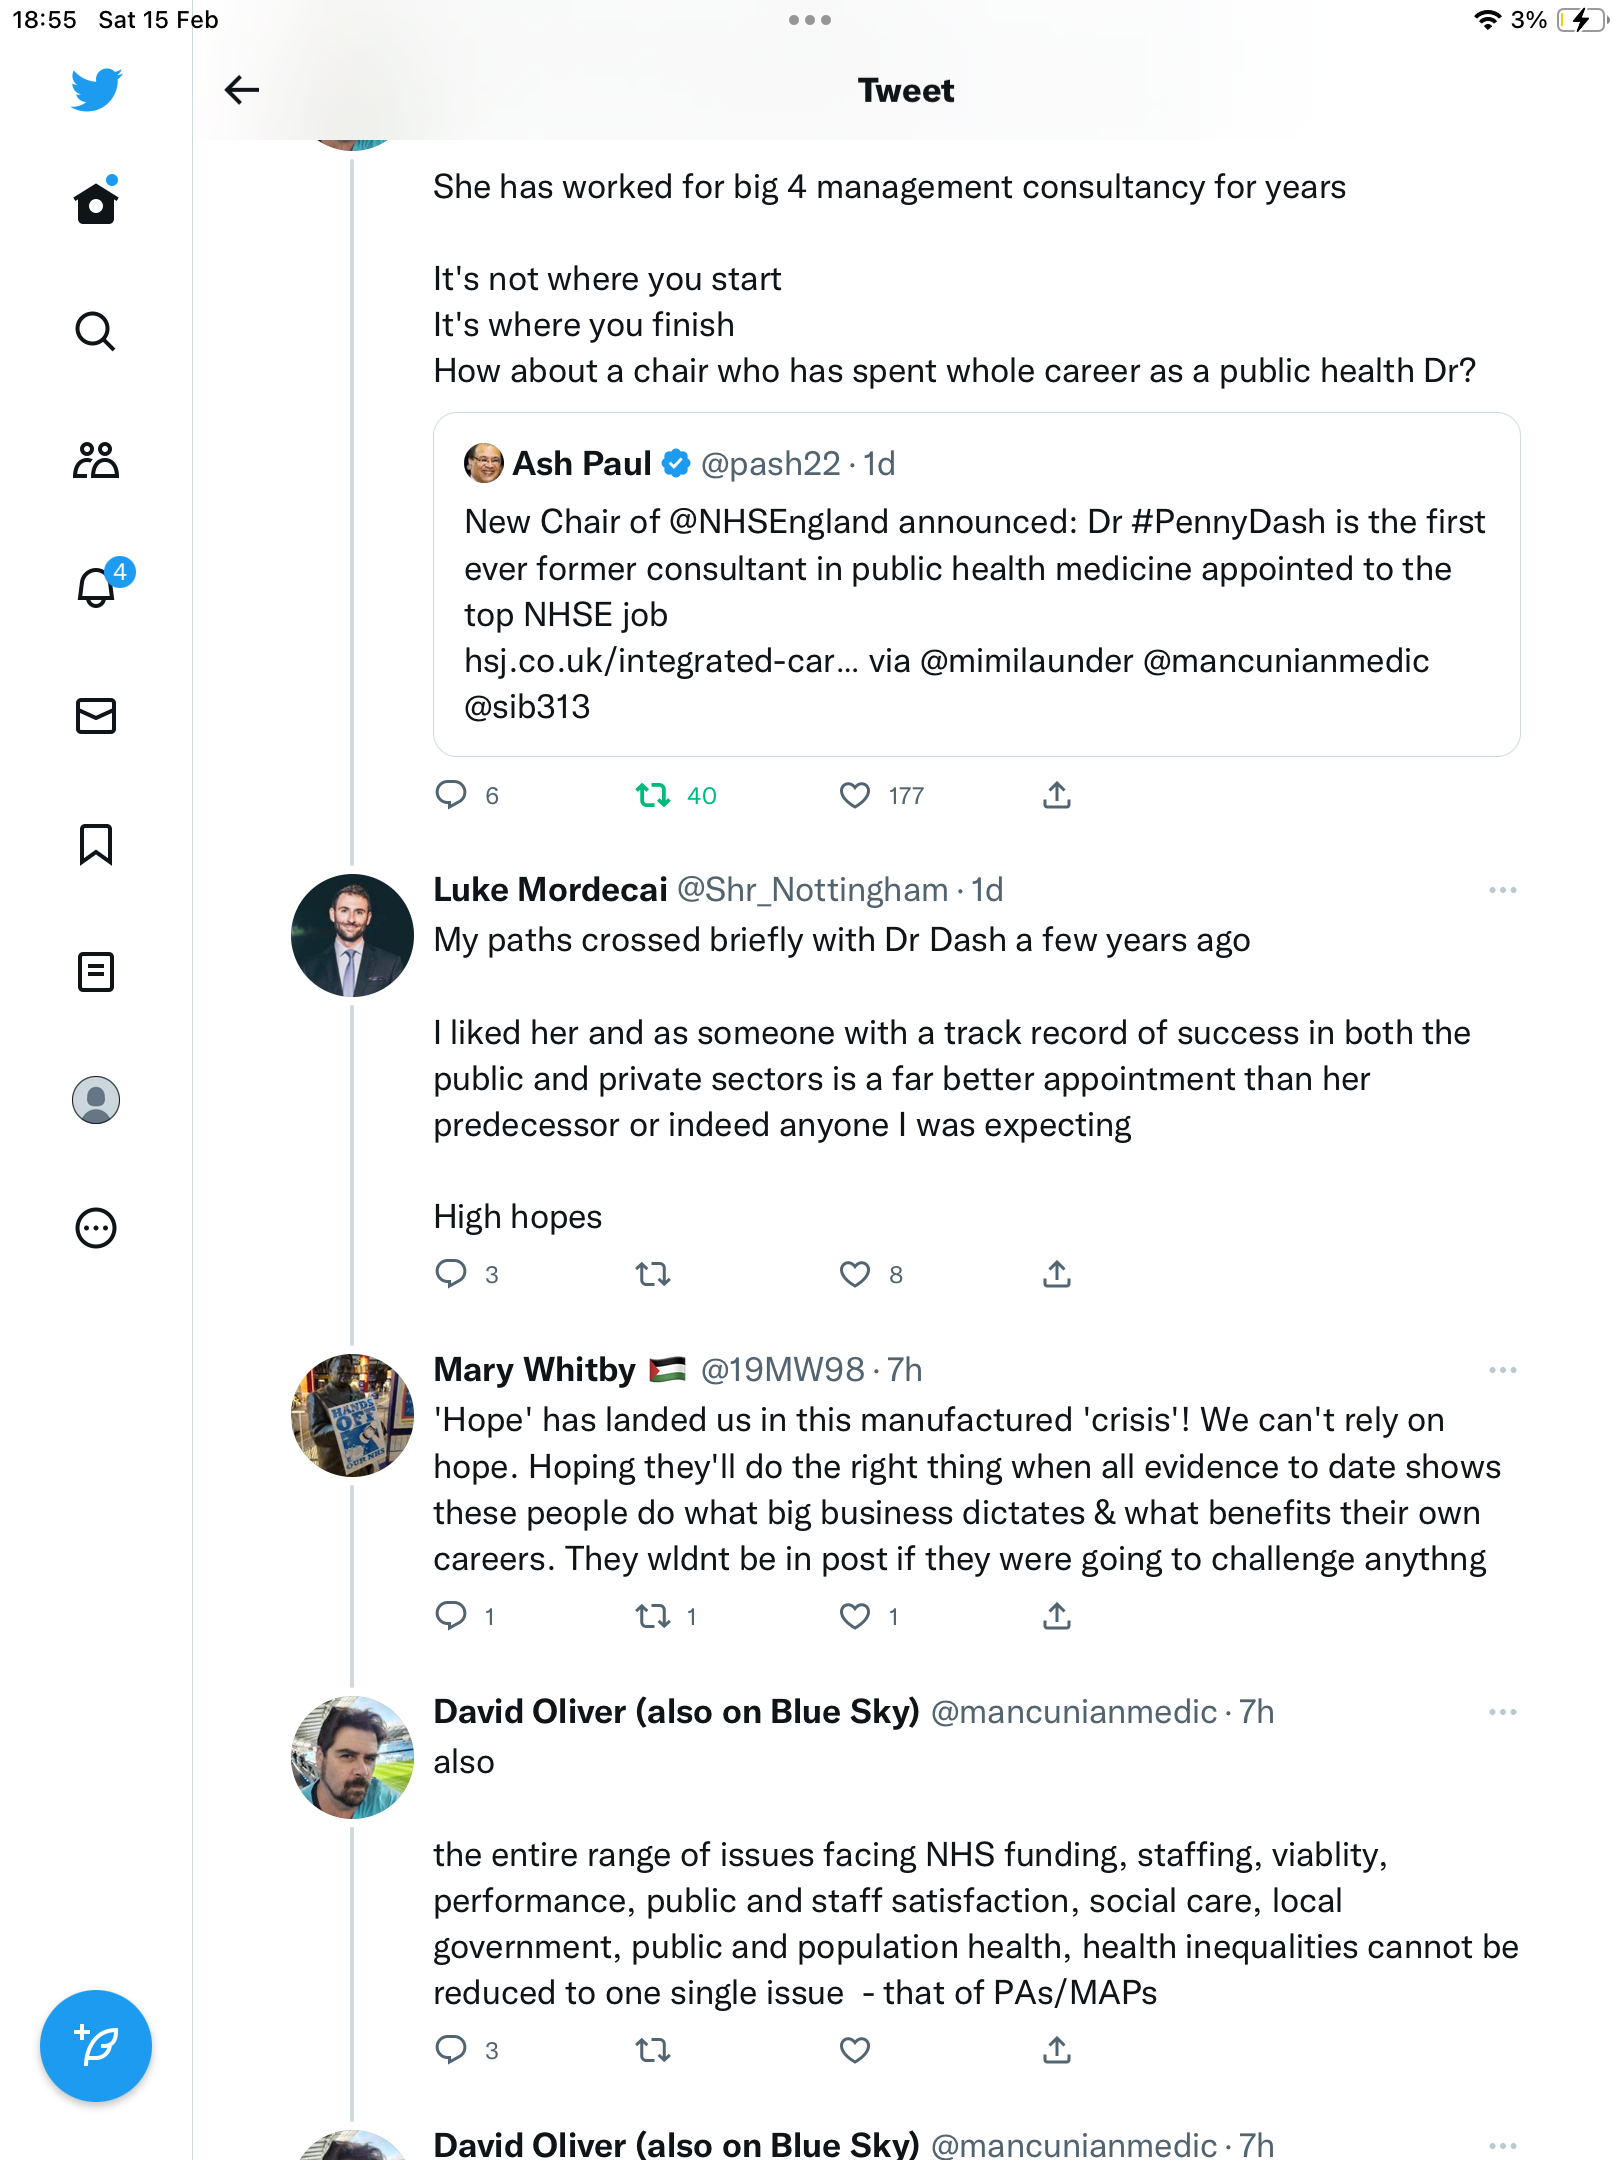1620x2160 pixels.
Task: Open the @pash22 handle in quoted tweet
Action: (770, 464)
